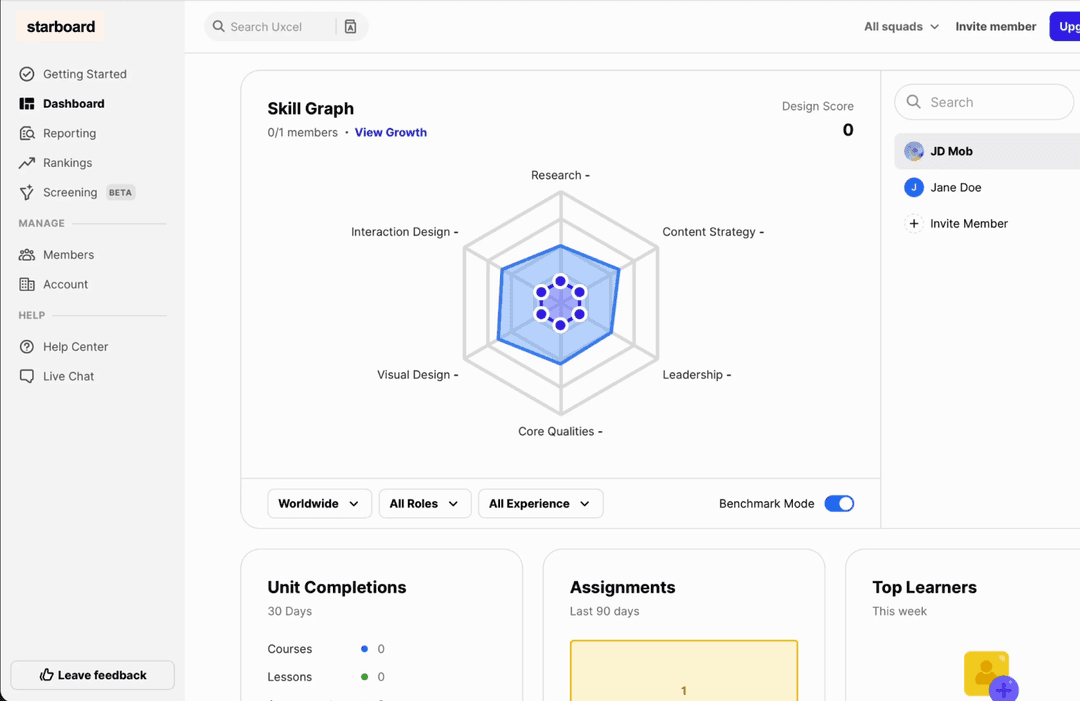Click the Design Score value 0
1080x701 pixels.
point(848,129)
